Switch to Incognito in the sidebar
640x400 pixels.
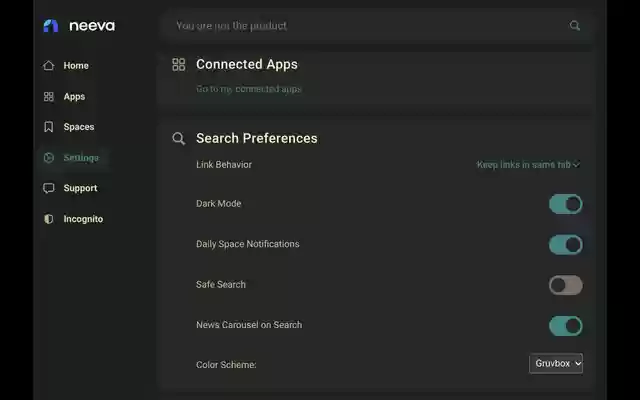83,219
